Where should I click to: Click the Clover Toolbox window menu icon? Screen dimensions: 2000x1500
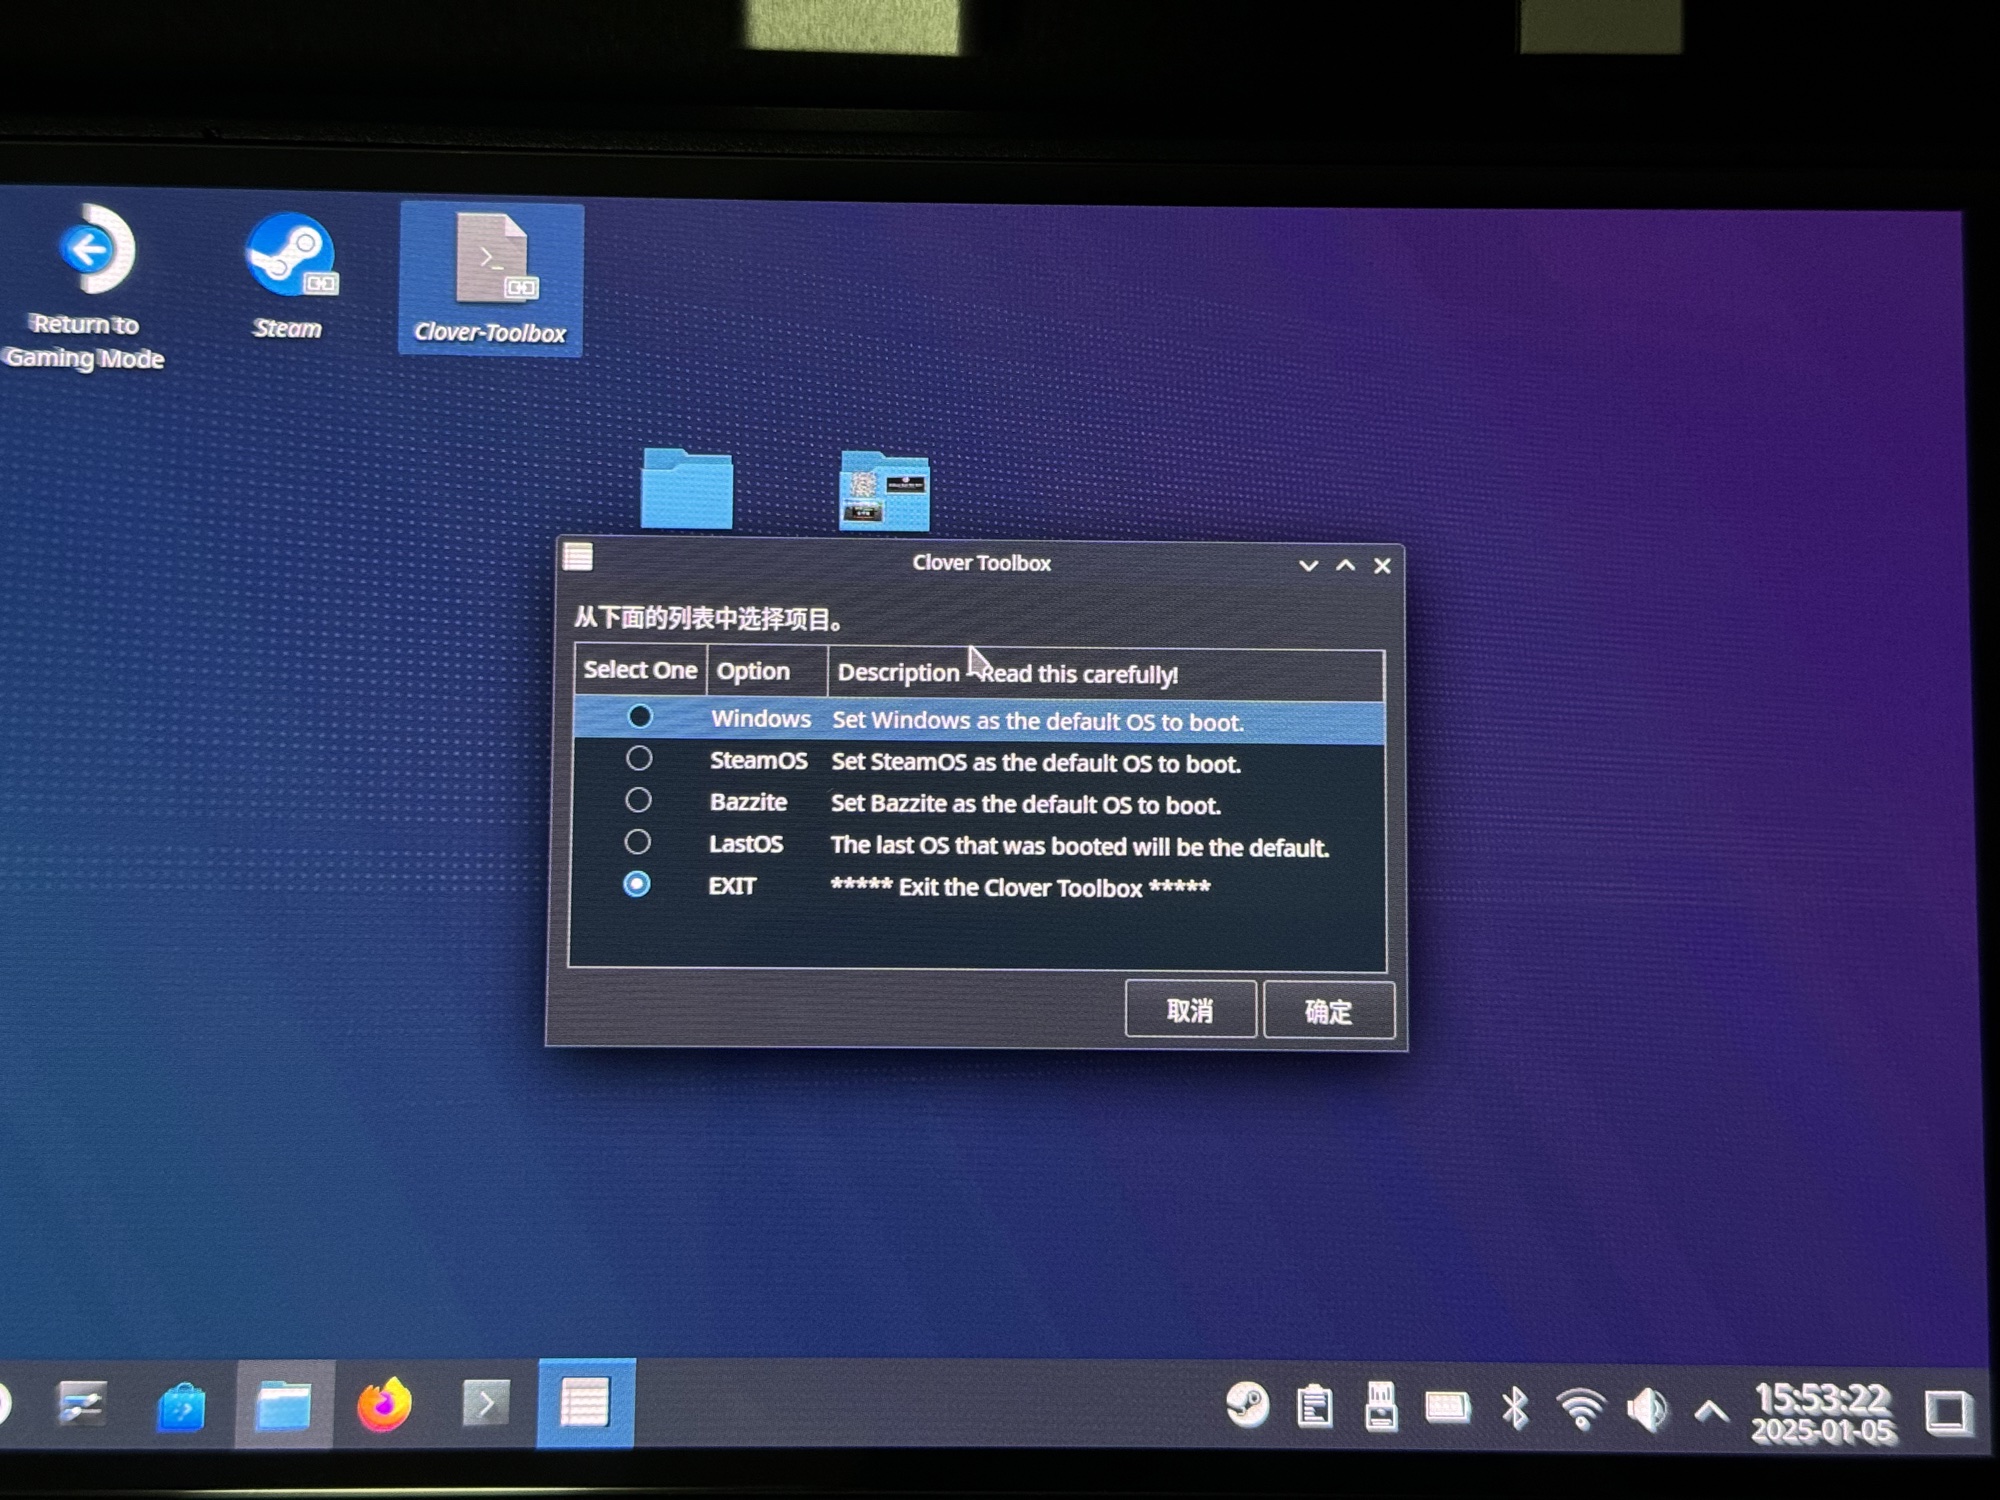[x=578, y=556]
